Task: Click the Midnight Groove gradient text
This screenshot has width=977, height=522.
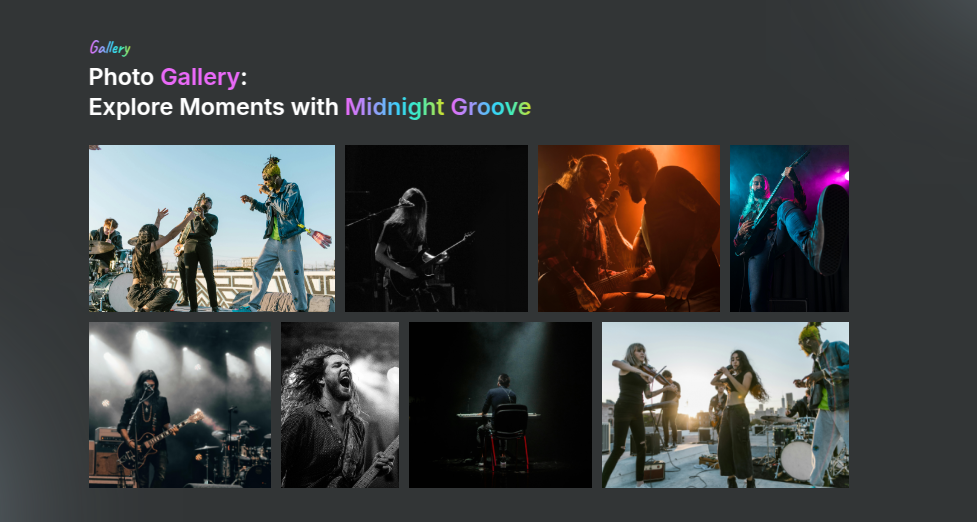Action: 438,107
